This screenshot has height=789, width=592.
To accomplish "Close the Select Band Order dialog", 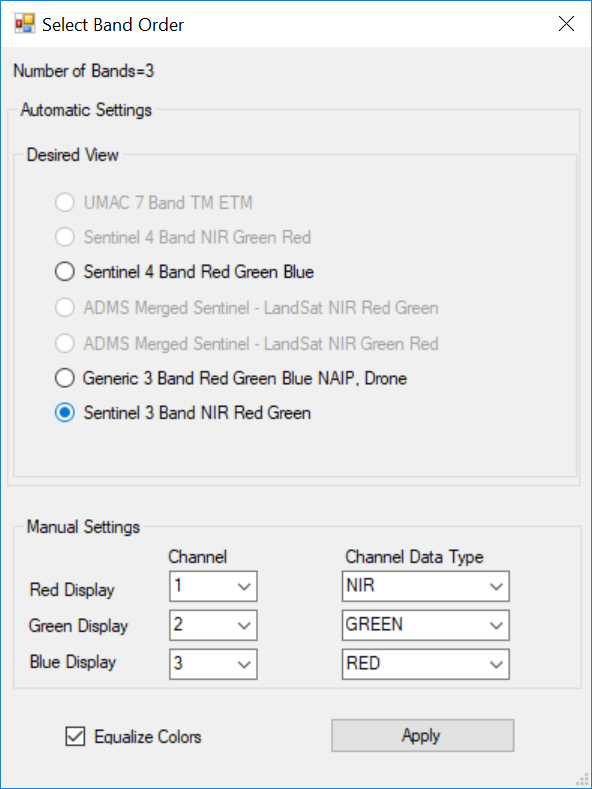I will coord(566,24).
